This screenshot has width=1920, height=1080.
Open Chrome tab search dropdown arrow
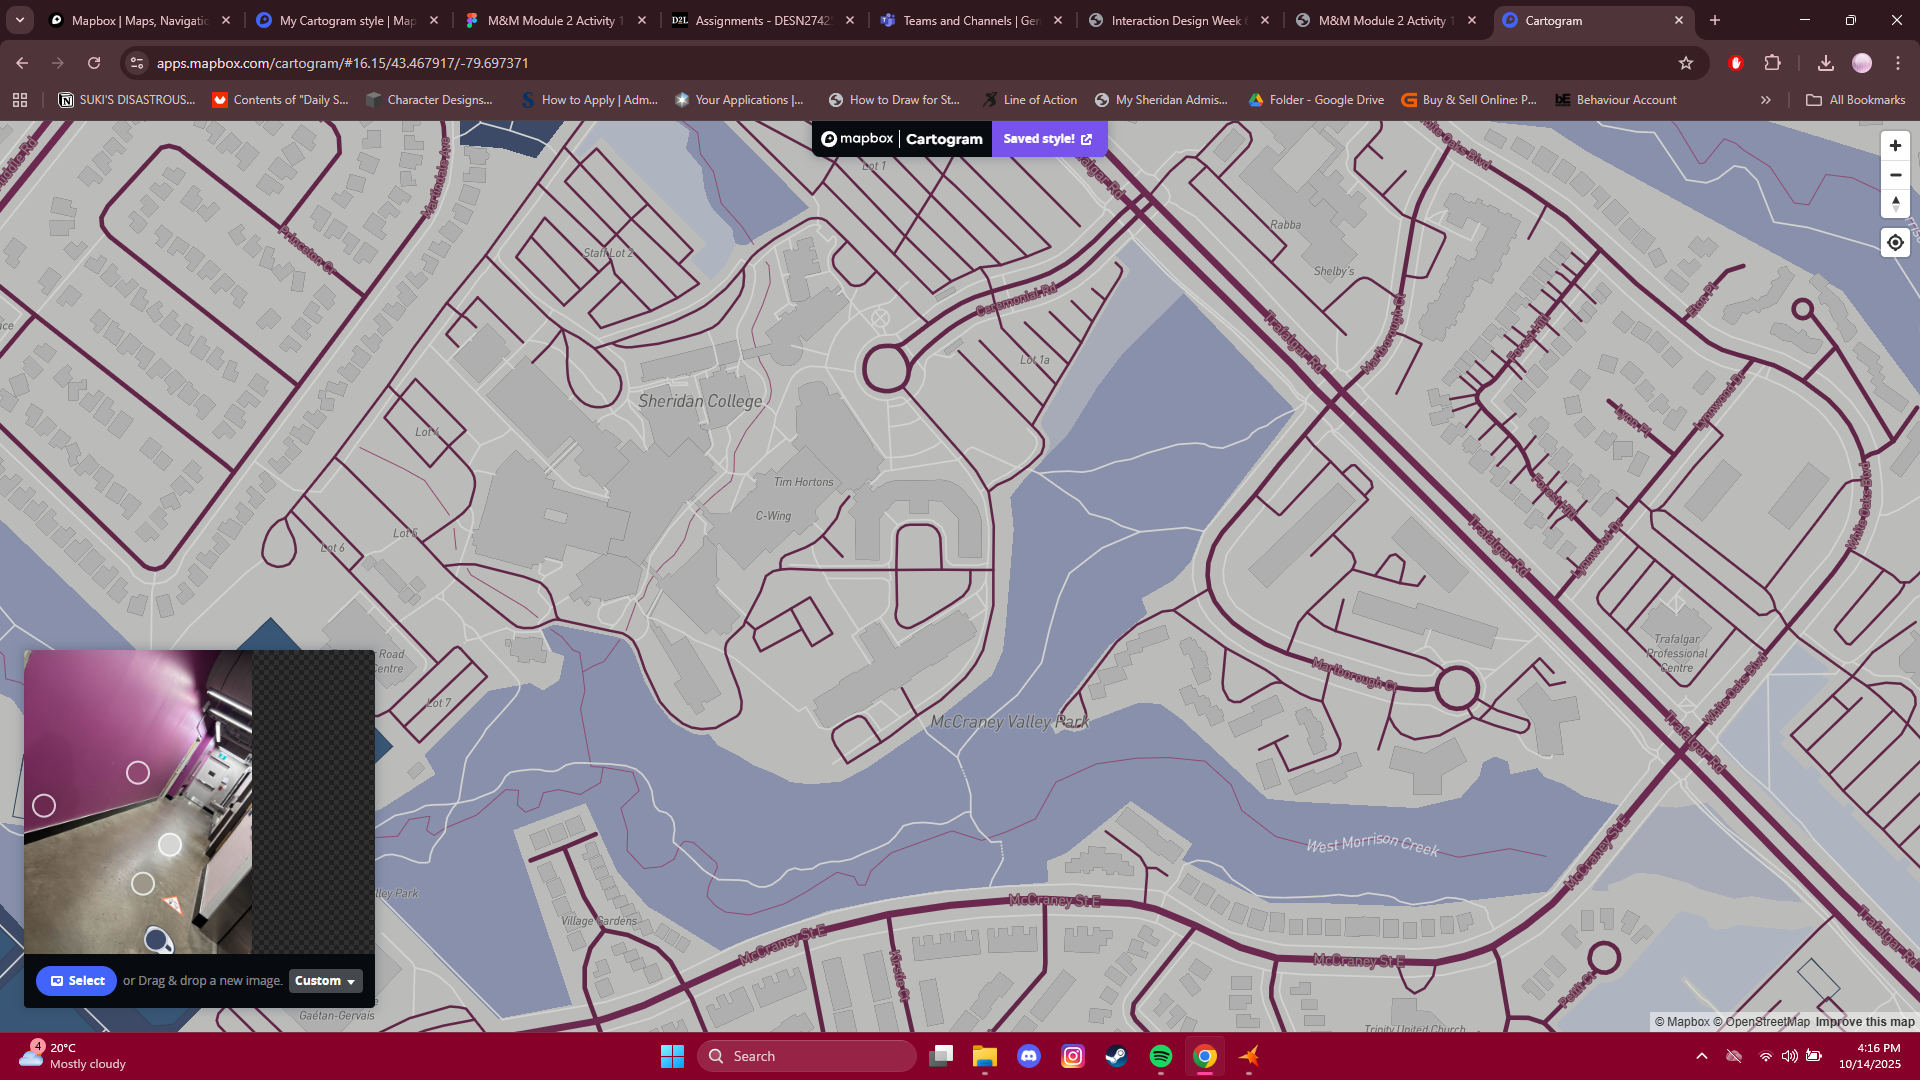coord(20,20)
